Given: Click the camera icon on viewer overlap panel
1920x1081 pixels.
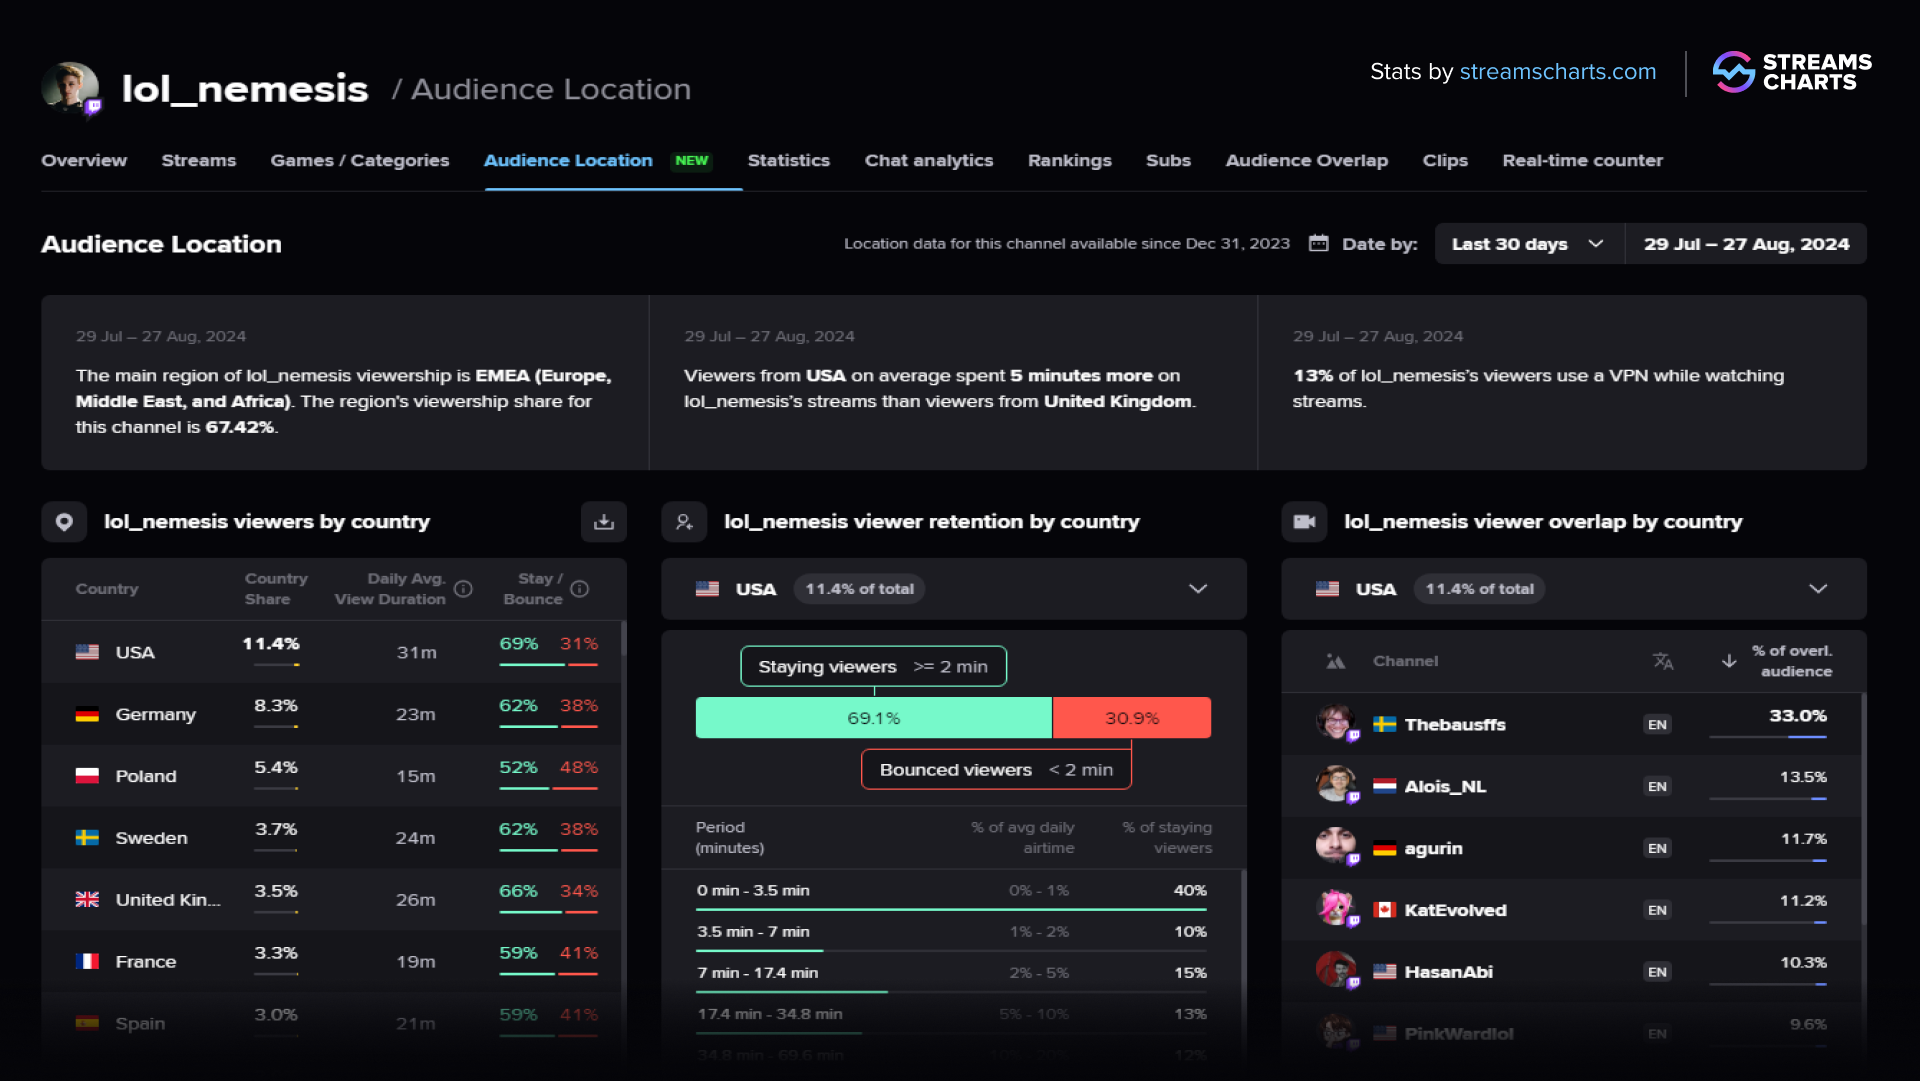Looking at the screenshot, I should (1304, 521).
